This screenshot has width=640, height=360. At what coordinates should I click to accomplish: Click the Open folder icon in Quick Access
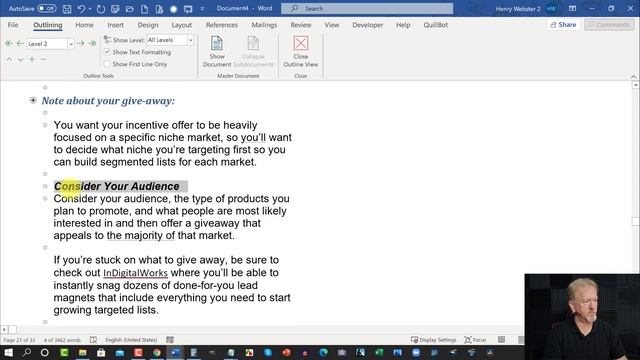coord(130,9)
